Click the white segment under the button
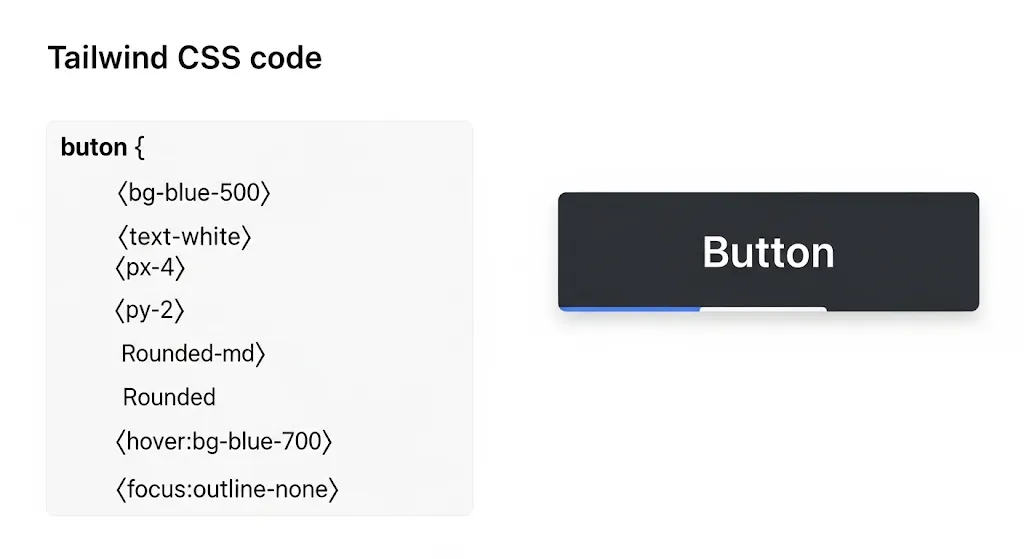Viewport: 1024px width, 559px height. coord(763,309)
